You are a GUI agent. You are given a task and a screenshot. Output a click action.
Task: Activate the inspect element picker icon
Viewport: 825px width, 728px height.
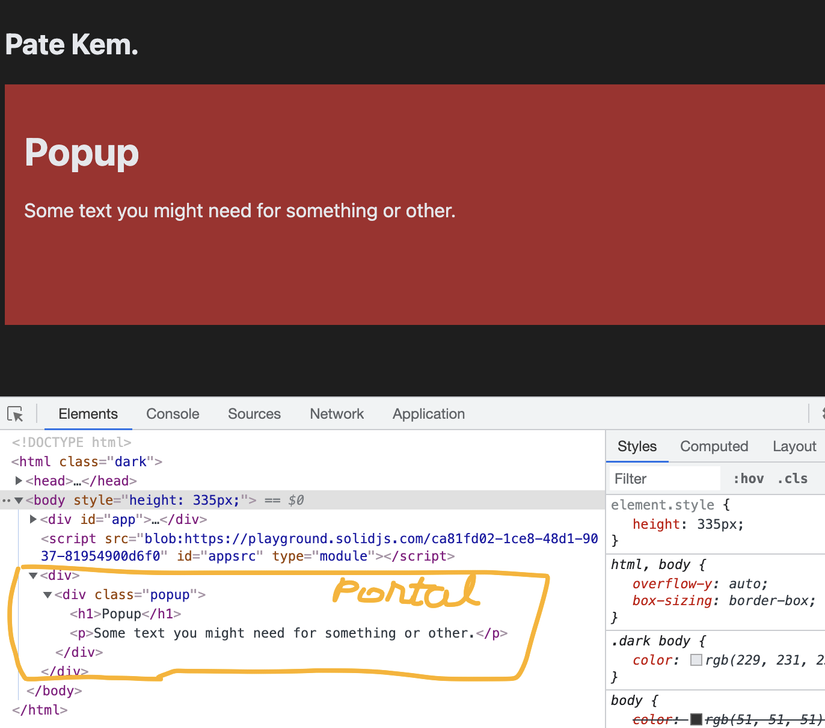tap(15, 414)
